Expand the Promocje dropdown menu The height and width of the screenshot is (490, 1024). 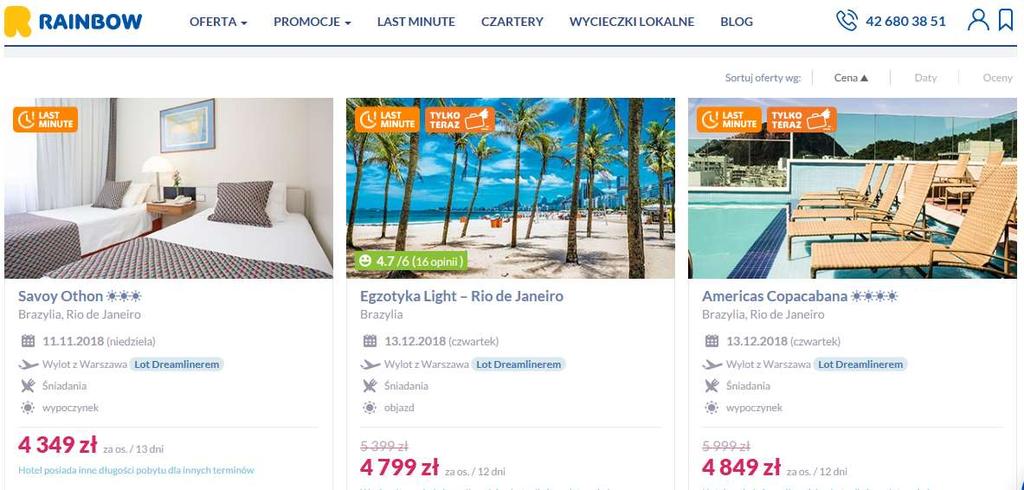click(312, 22)
